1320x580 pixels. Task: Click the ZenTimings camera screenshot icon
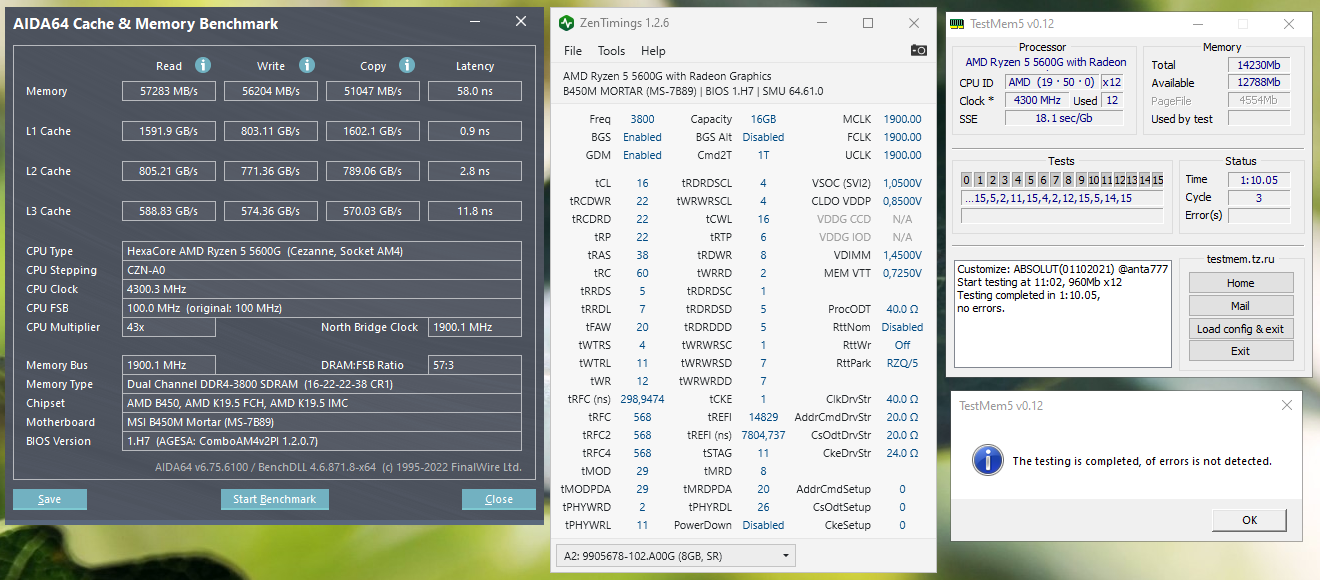918,50
